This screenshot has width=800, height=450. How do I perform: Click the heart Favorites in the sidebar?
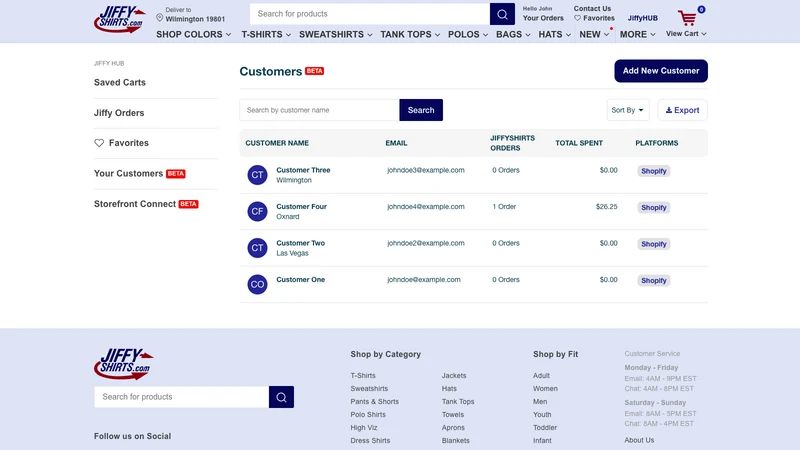[x=121, y=143]
